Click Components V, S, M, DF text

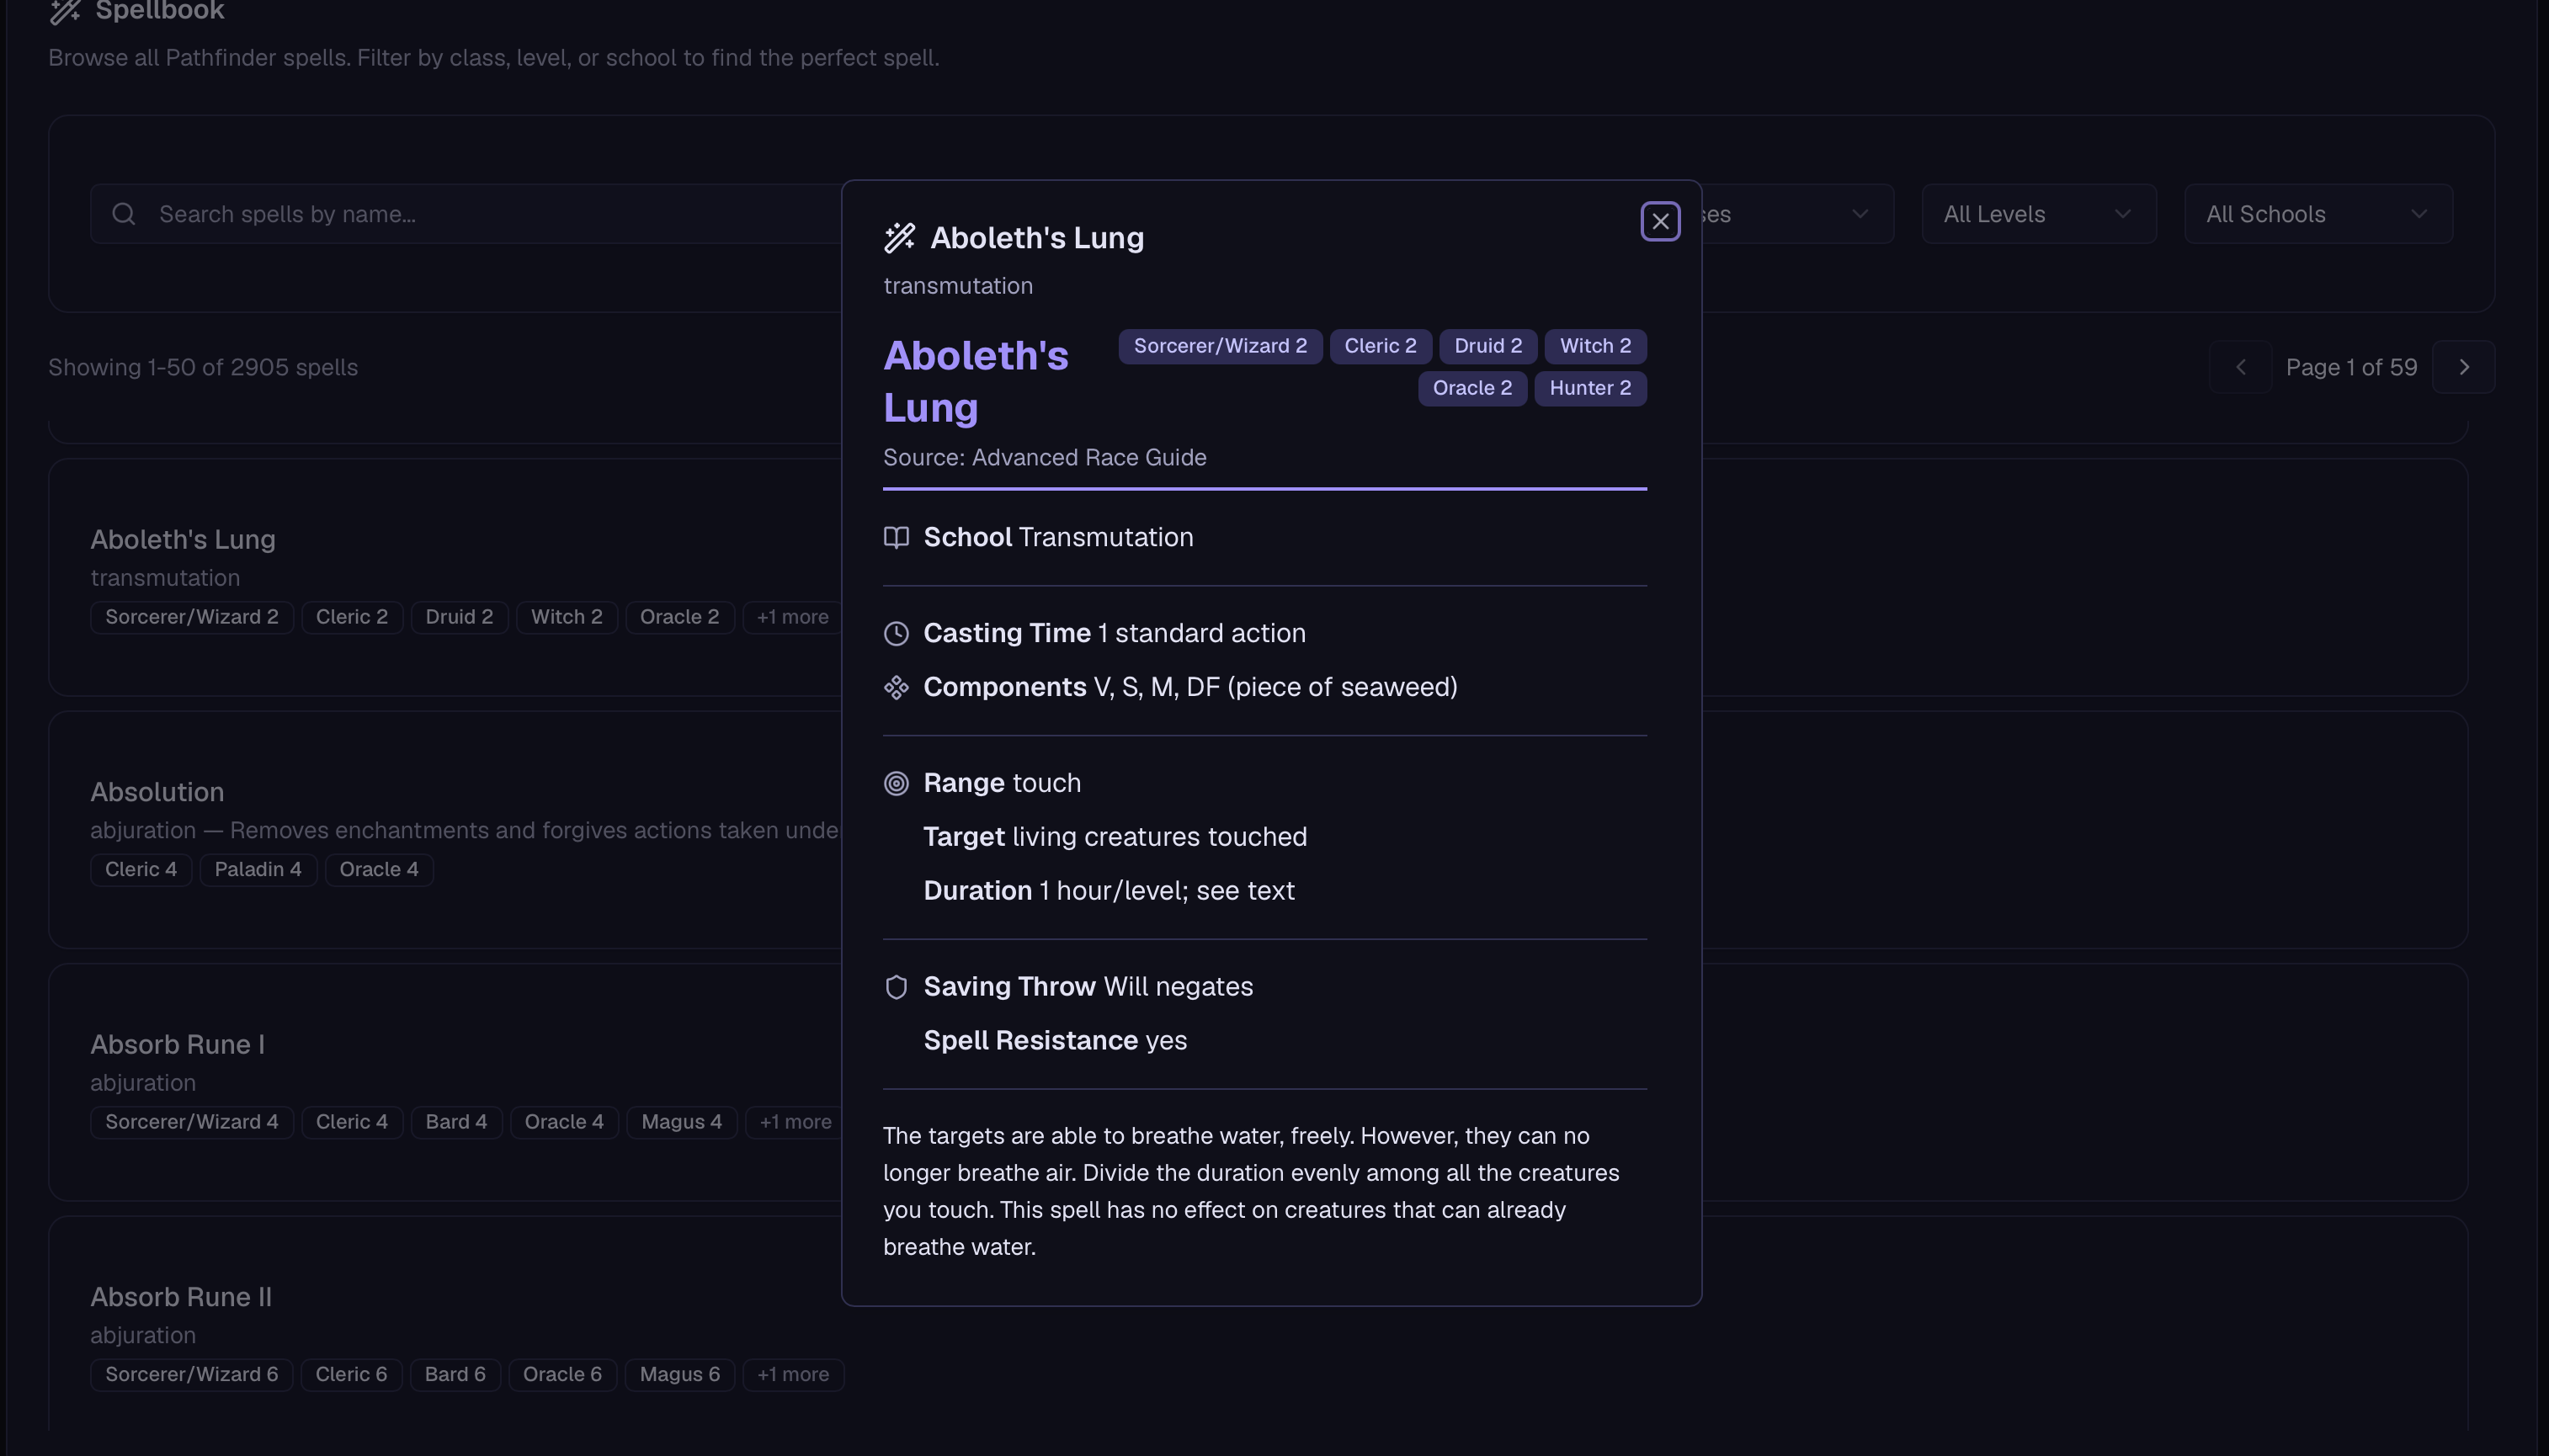point(1190,687)
